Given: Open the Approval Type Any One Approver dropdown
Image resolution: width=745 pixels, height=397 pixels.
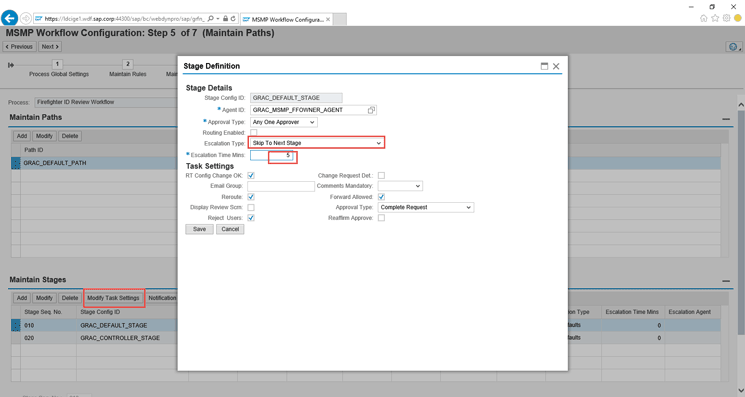Looking at the screenshot, I should (x=284, y=122).
